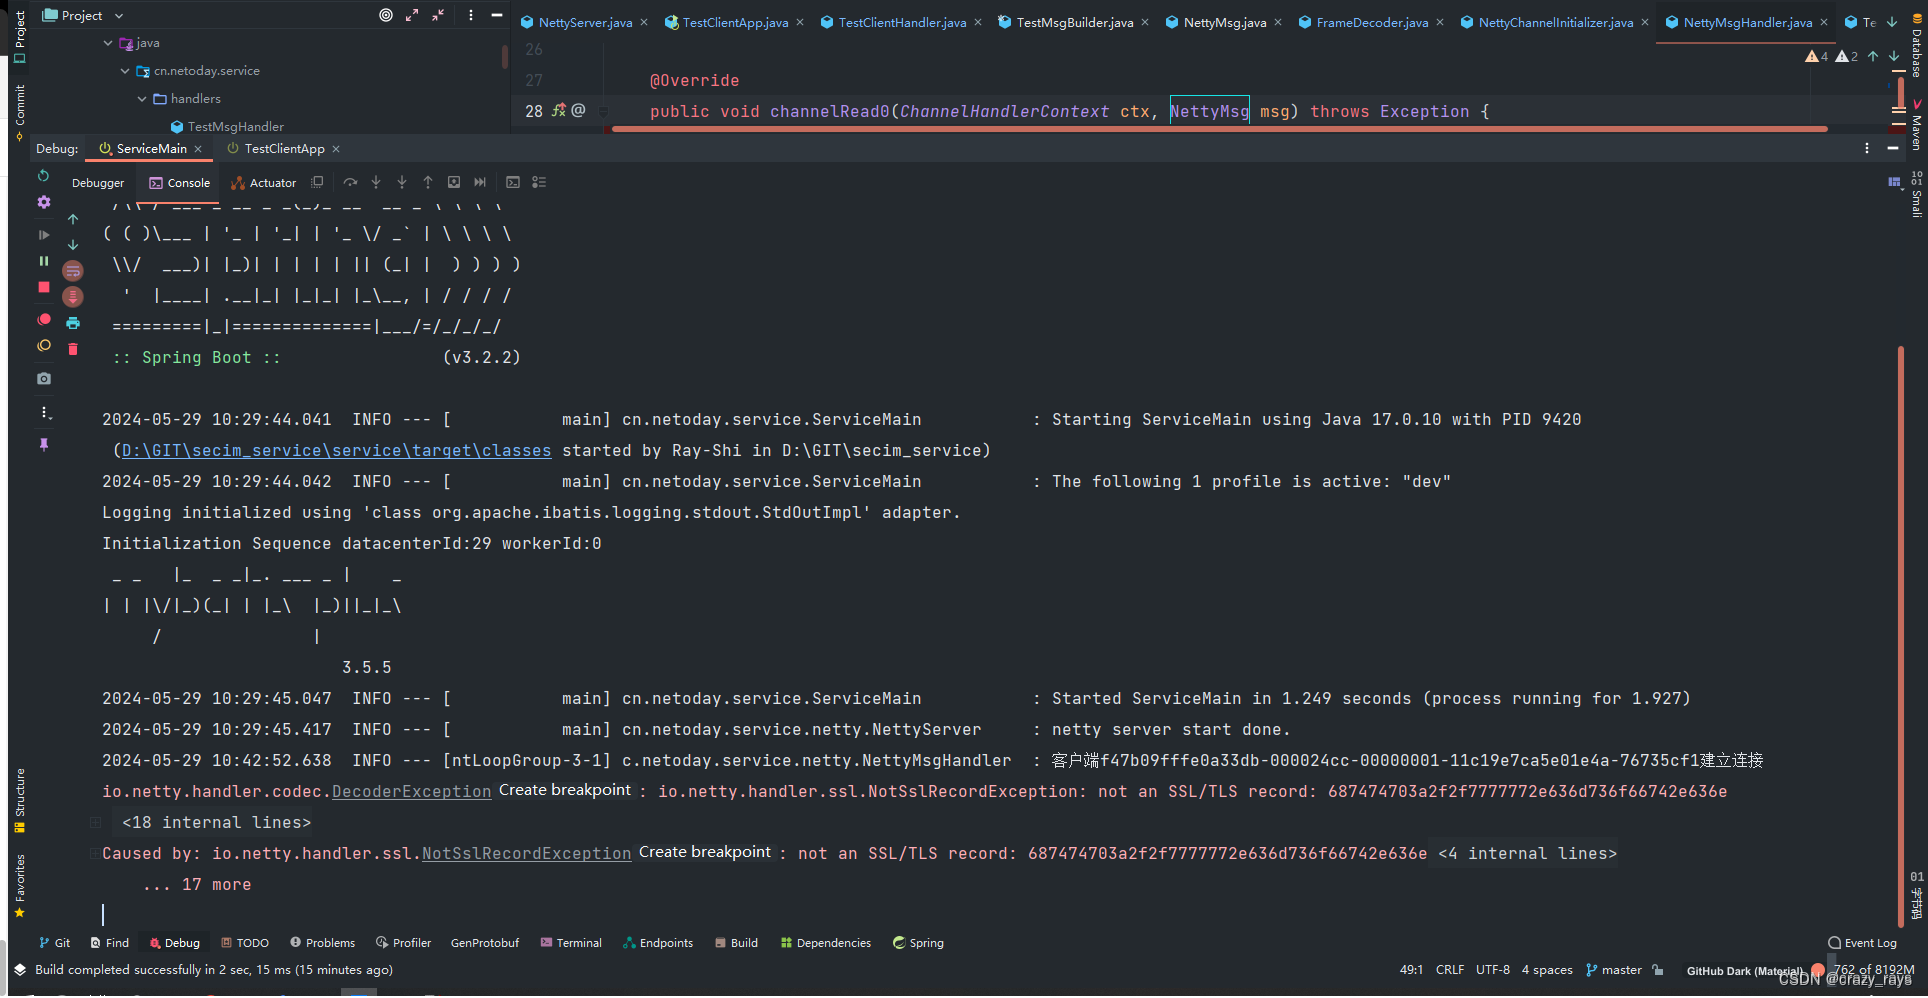This screenshot has height=998, width=1928.
Task: Open the More debug actions menu
Action: click(x=43, y=412)
